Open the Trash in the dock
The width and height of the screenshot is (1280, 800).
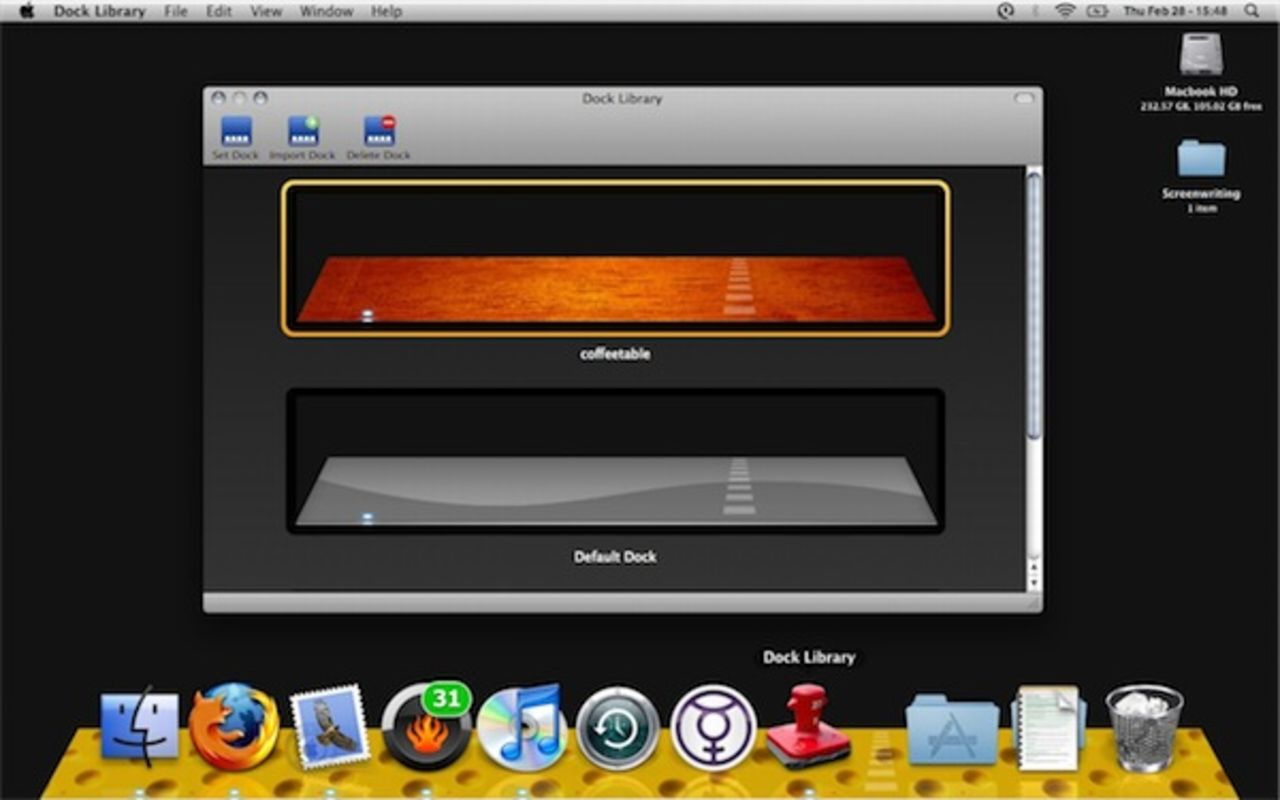tap(1144, 727)
